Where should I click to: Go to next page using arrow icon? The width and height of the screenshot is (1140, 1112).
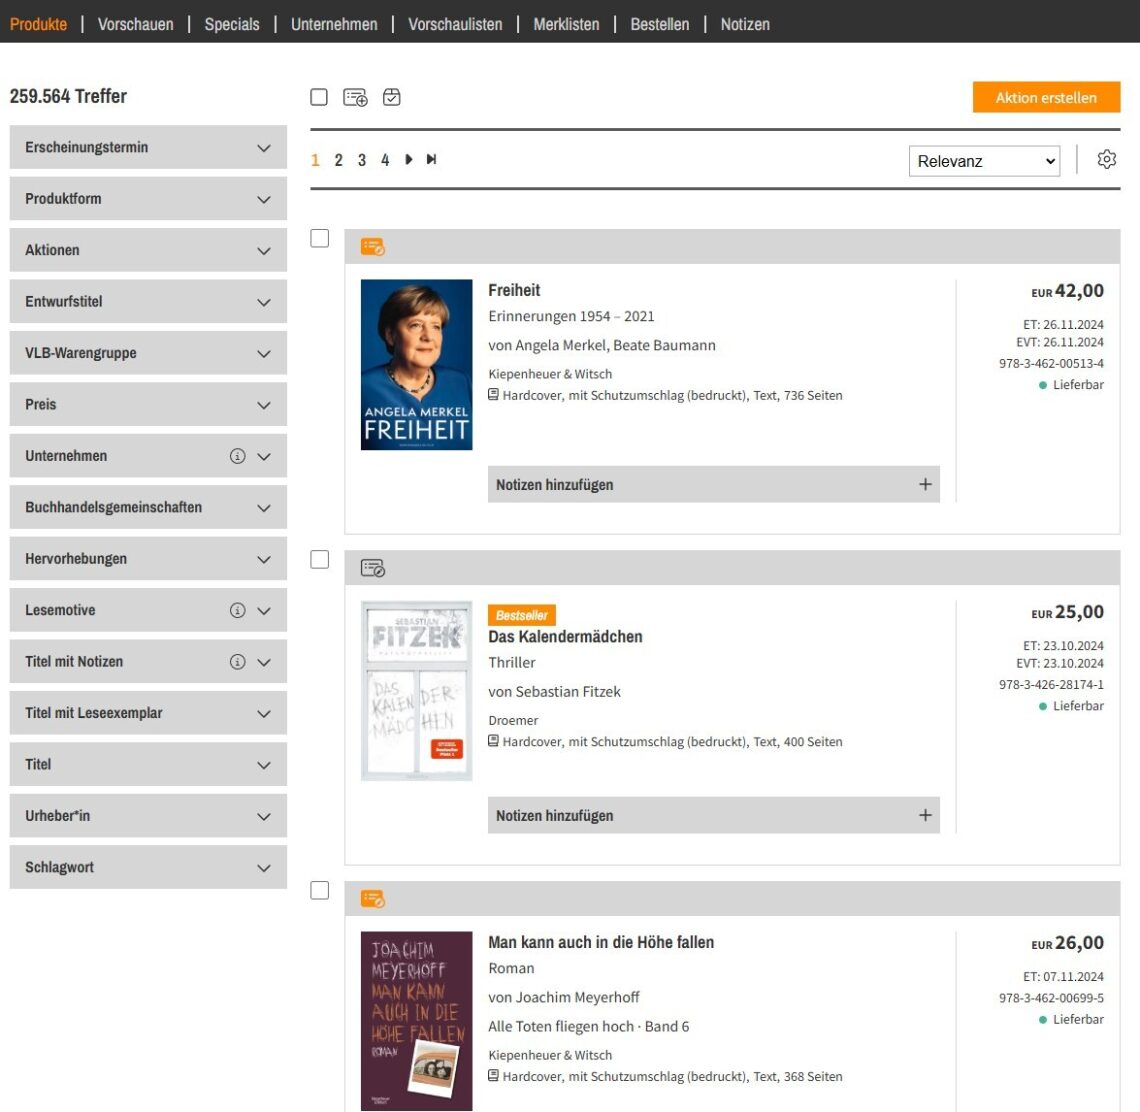(x=409, y=160)
